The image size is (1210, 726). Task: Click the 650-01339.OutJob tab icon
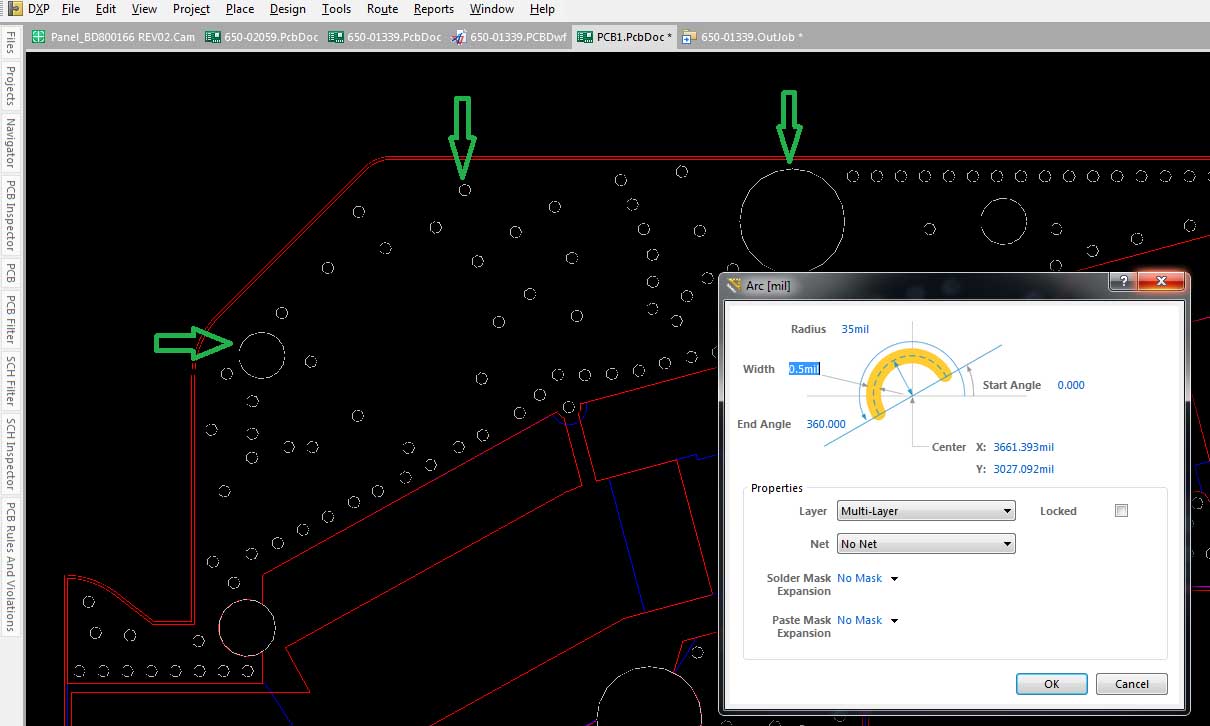689,38
